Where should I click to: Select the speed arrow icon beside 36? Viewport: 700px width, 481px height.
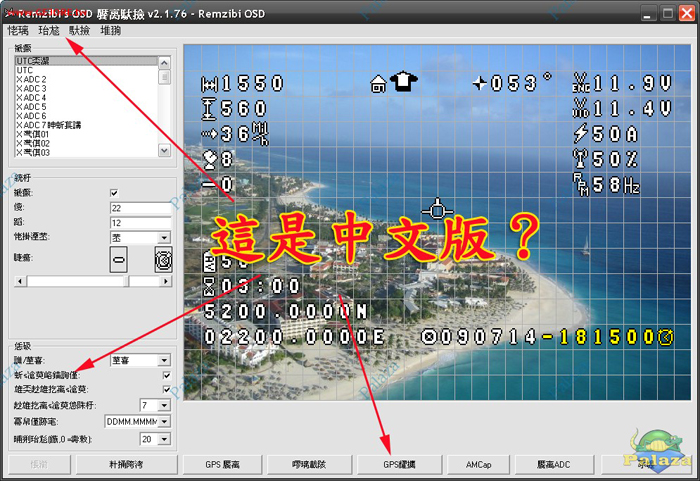pos(209,134)
